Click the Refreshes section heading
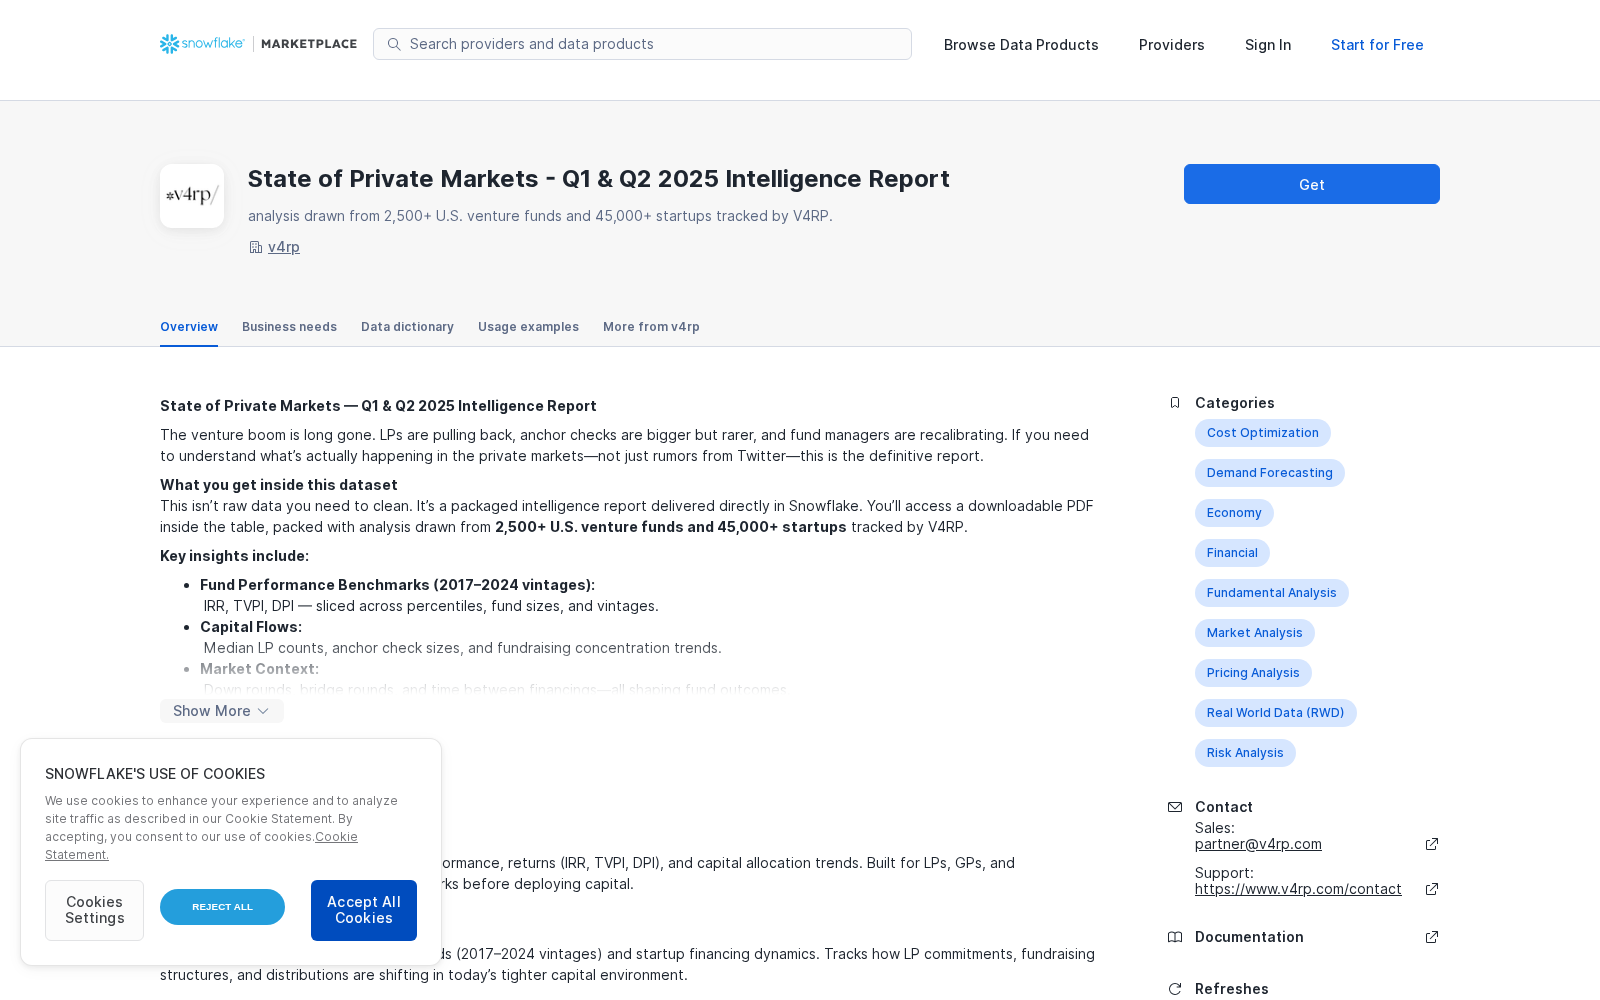Viewport: 1600px width, 1000px height. coord(1232,989)
